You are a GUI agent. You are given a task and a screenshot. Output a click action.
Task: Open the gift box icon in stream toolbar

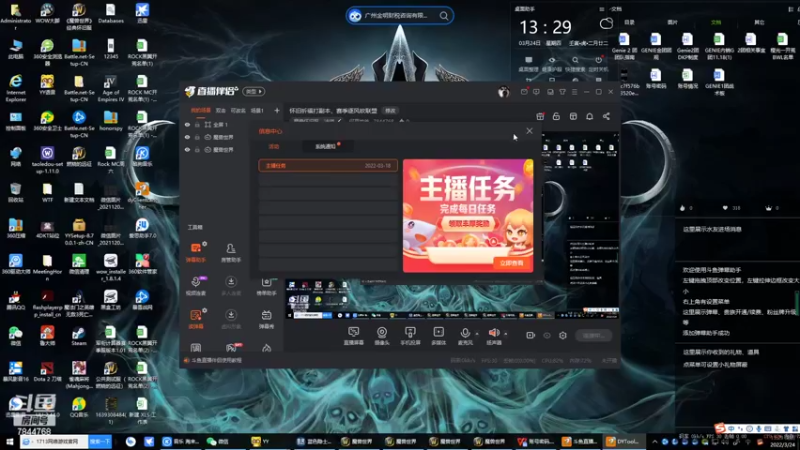point(540,116)
